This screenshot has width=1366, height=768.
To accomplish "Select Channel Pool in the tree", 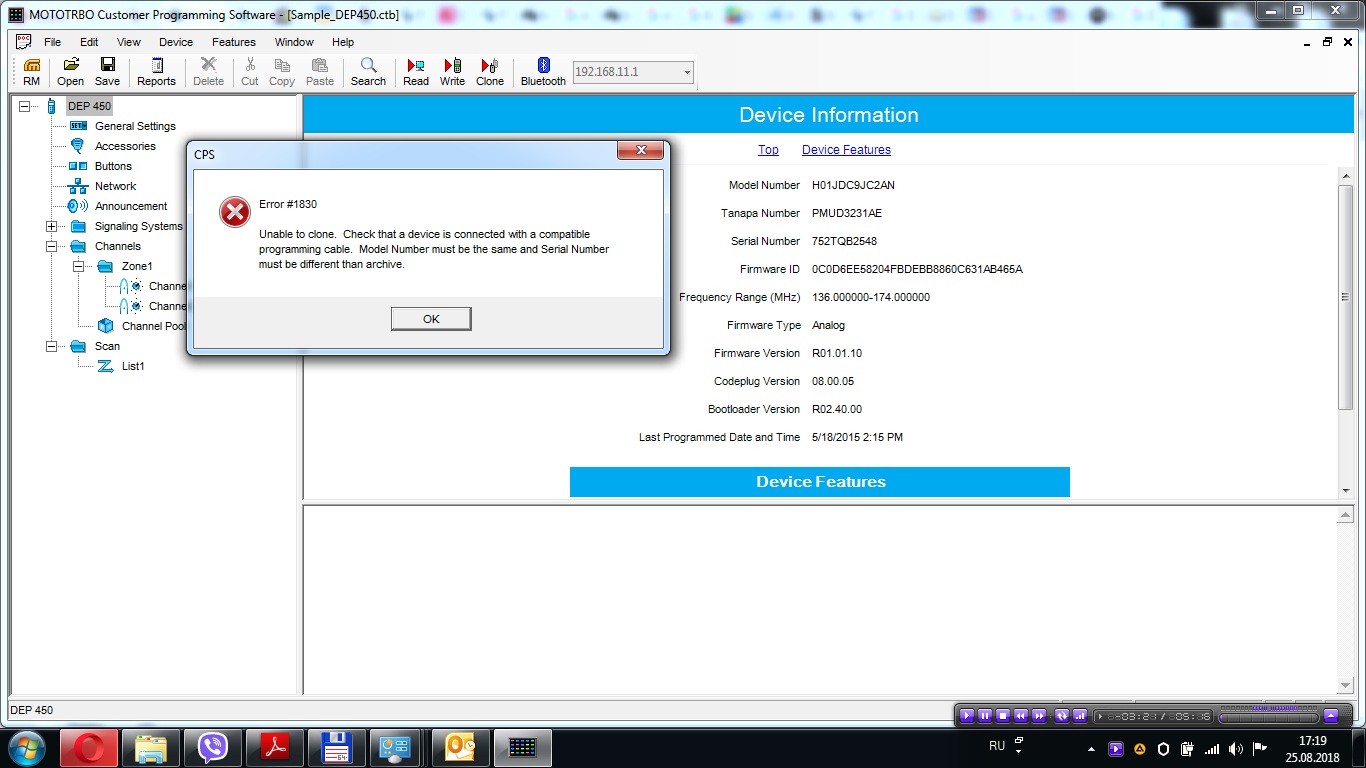I will pyautogui.click(x=154, y=326).
